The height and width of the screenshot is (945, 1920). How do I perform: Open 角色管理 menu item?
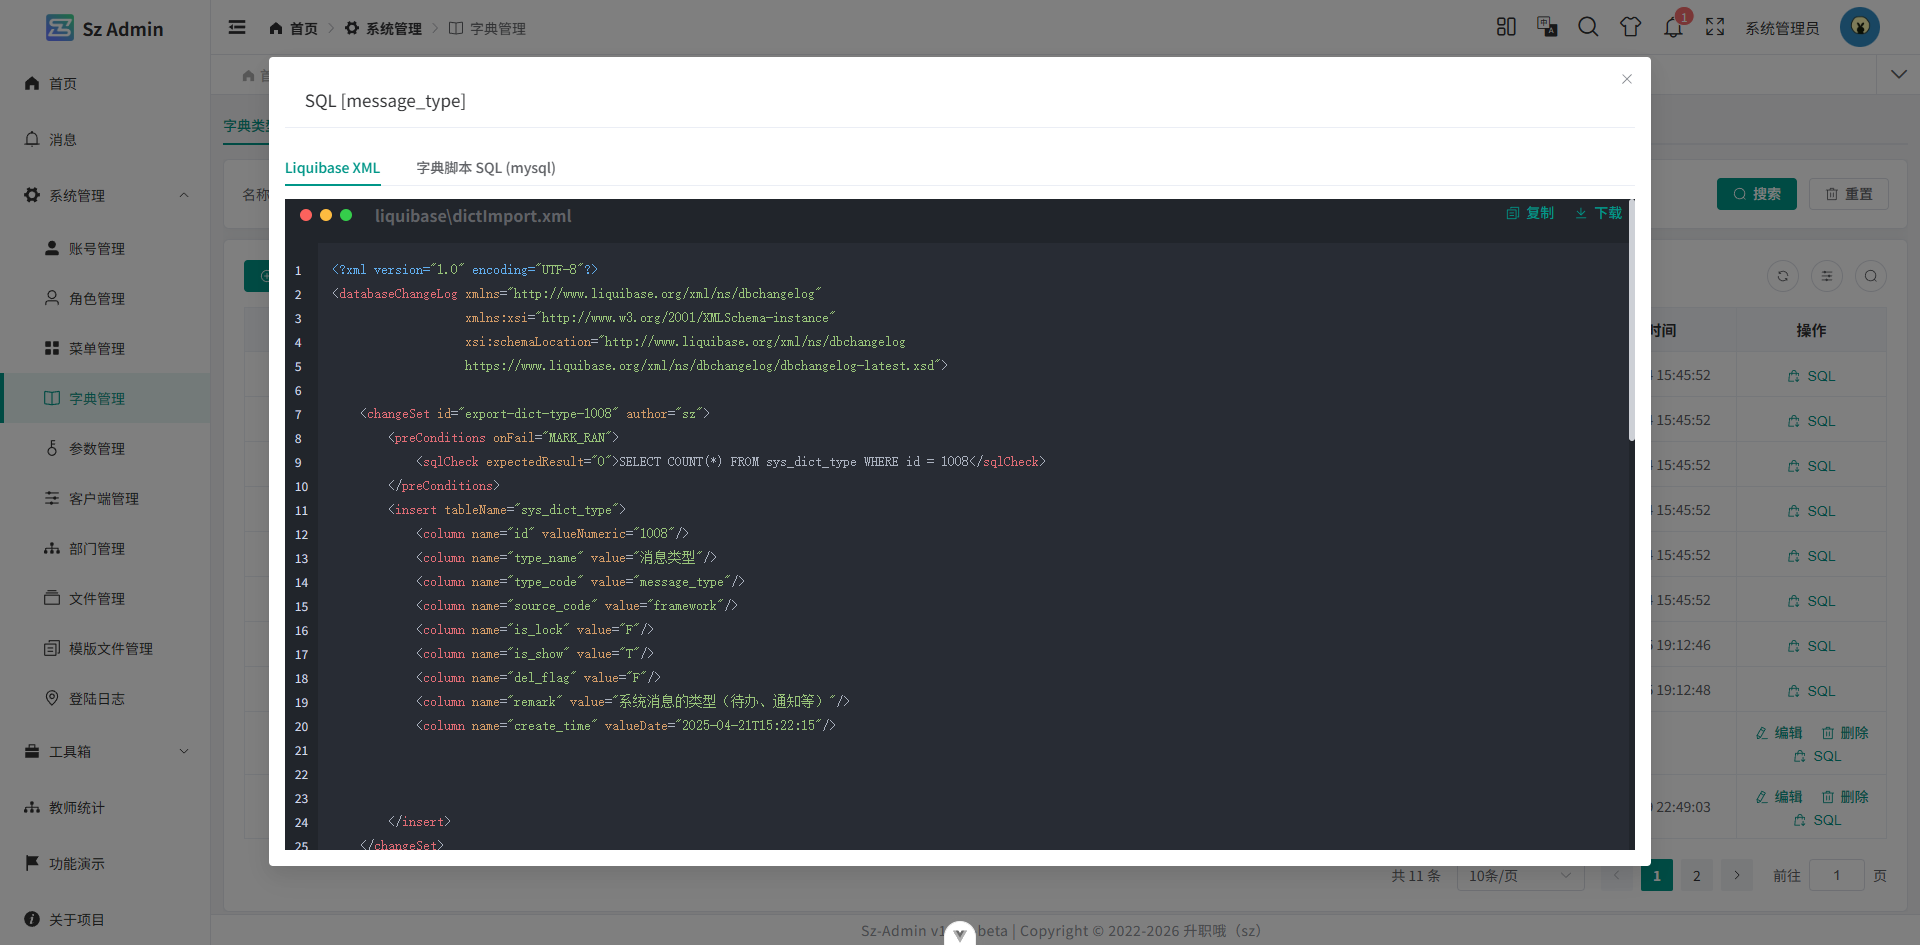105,298
